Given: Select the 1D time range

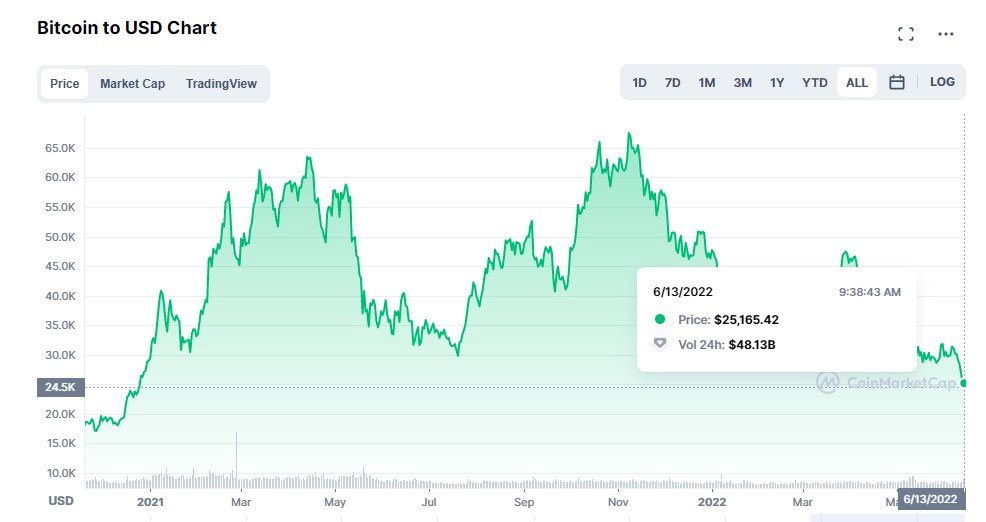Looking at the screenshot, I should (640, 83).
